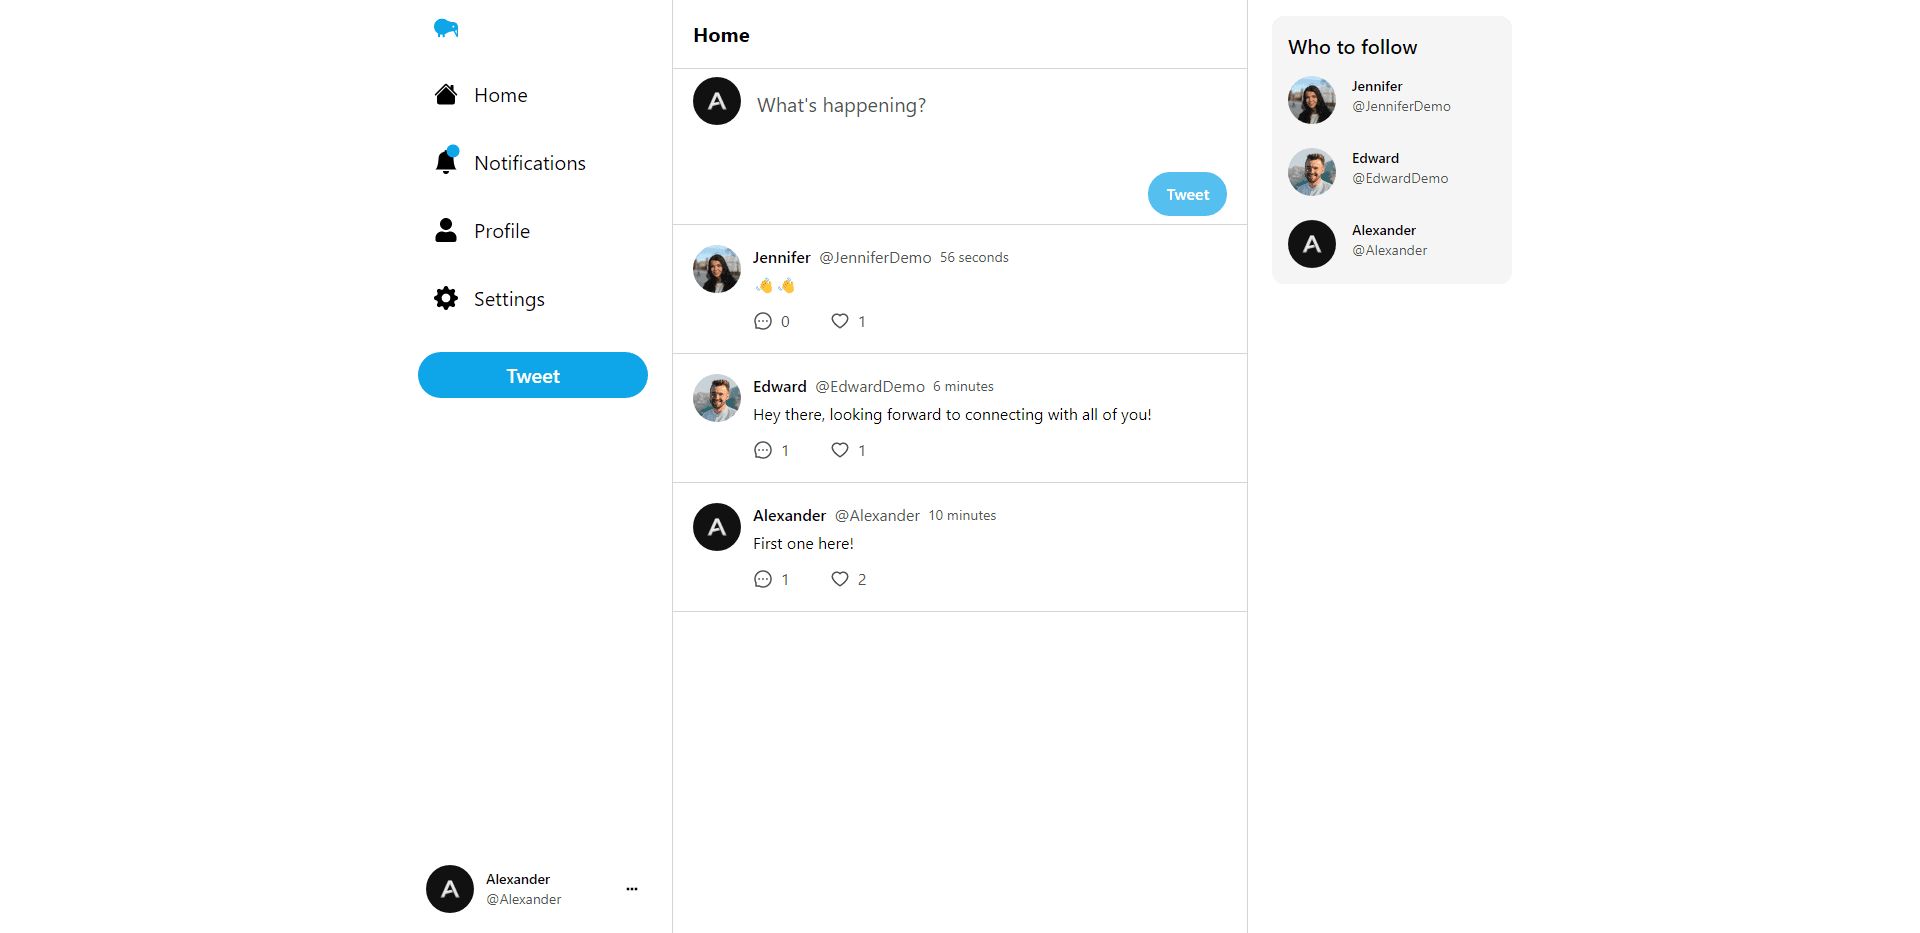This screenshot has width=1920, height=933.
Task: Click the Home house icon in sidebar
Action: (446, 95)
